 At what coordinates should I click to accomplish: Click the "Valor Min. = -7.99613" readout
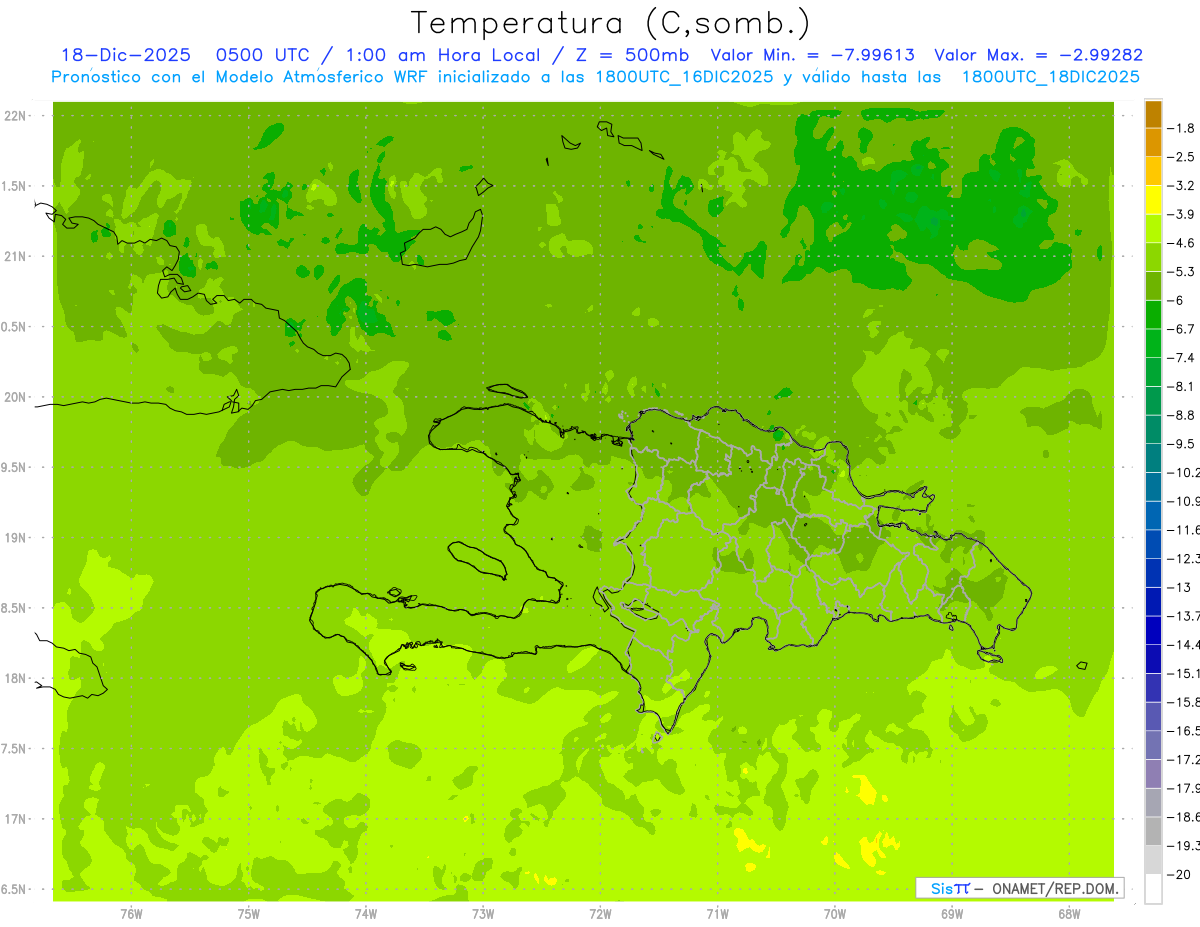(x=812, y=55)
